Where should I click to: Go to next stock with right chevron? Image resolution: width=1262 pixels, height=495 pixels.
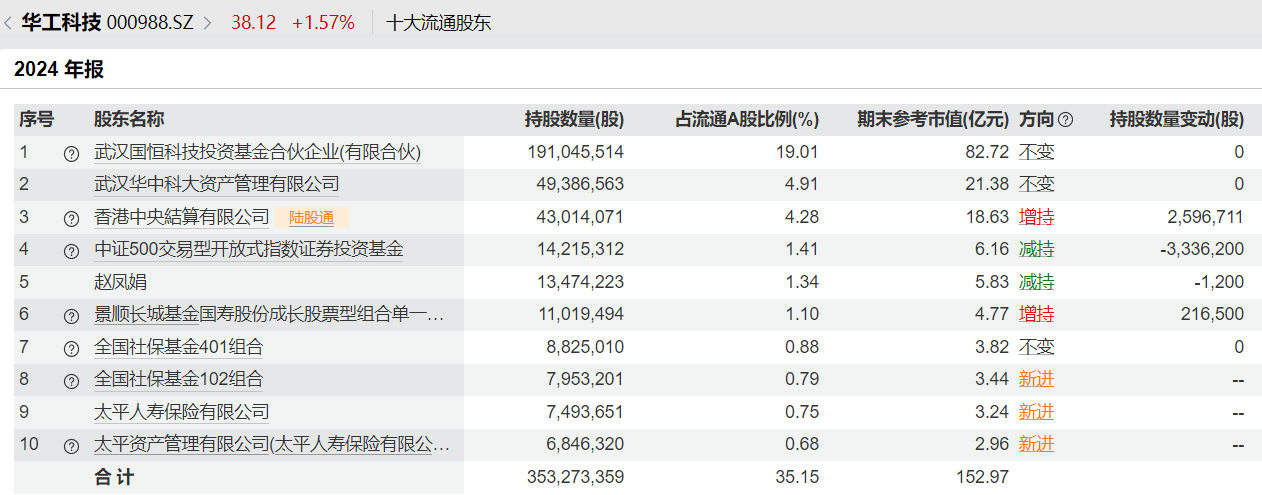tap(208, 23)
